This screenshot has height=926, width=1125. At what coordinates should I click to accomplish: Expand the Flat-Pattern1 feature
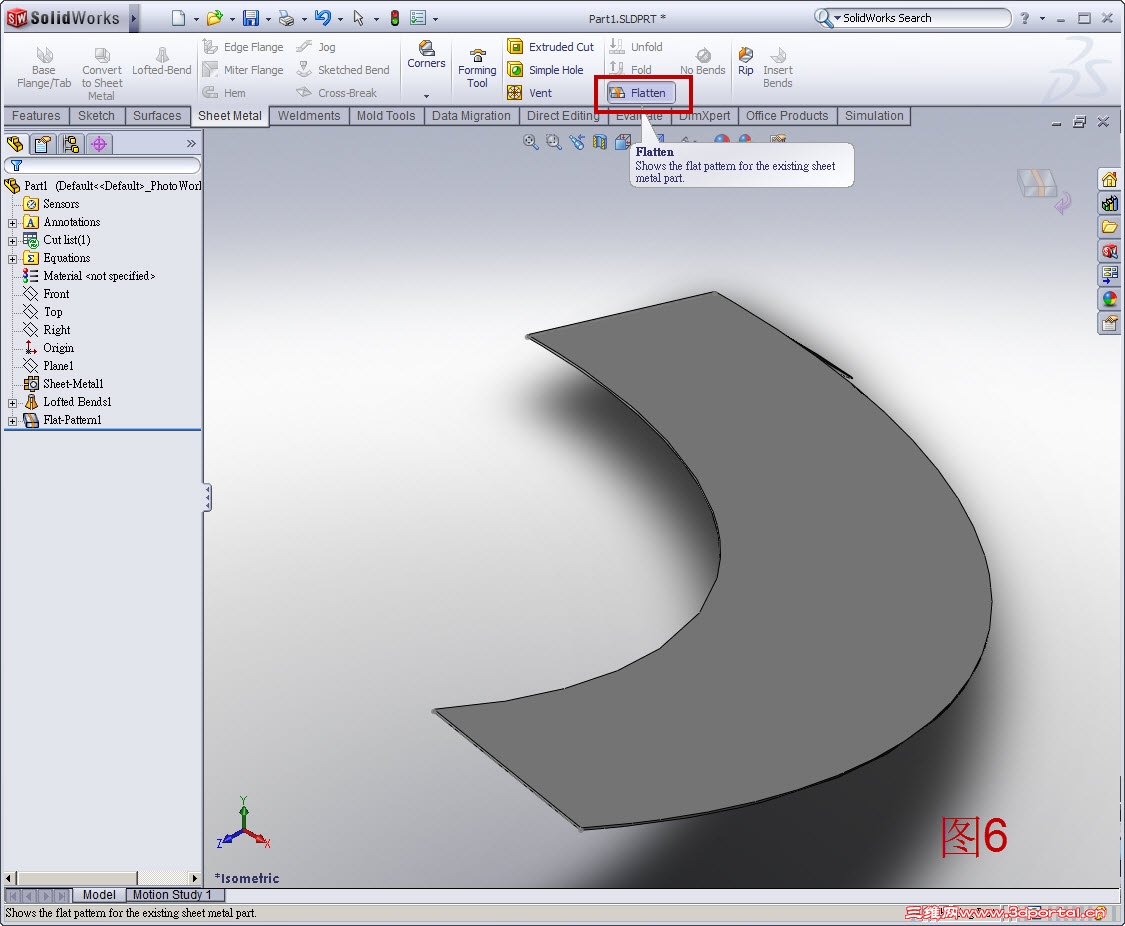[x=12, y=421]
